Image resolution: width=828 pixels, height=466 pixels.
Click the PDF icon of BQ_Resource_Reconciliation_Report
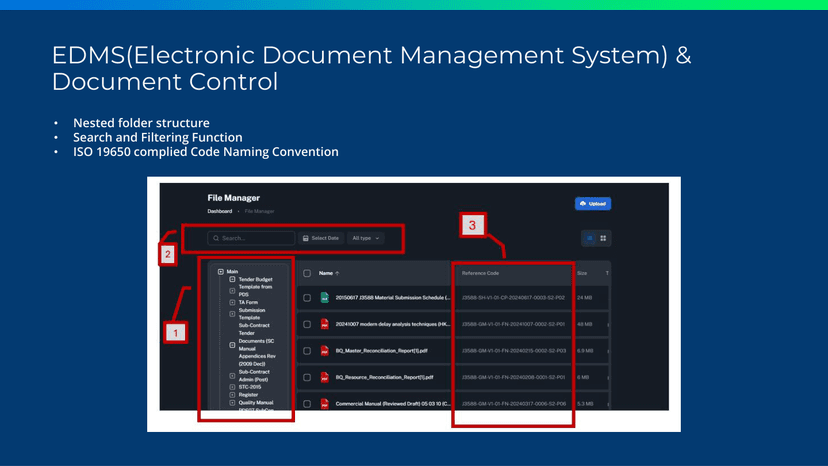point(325,378)
